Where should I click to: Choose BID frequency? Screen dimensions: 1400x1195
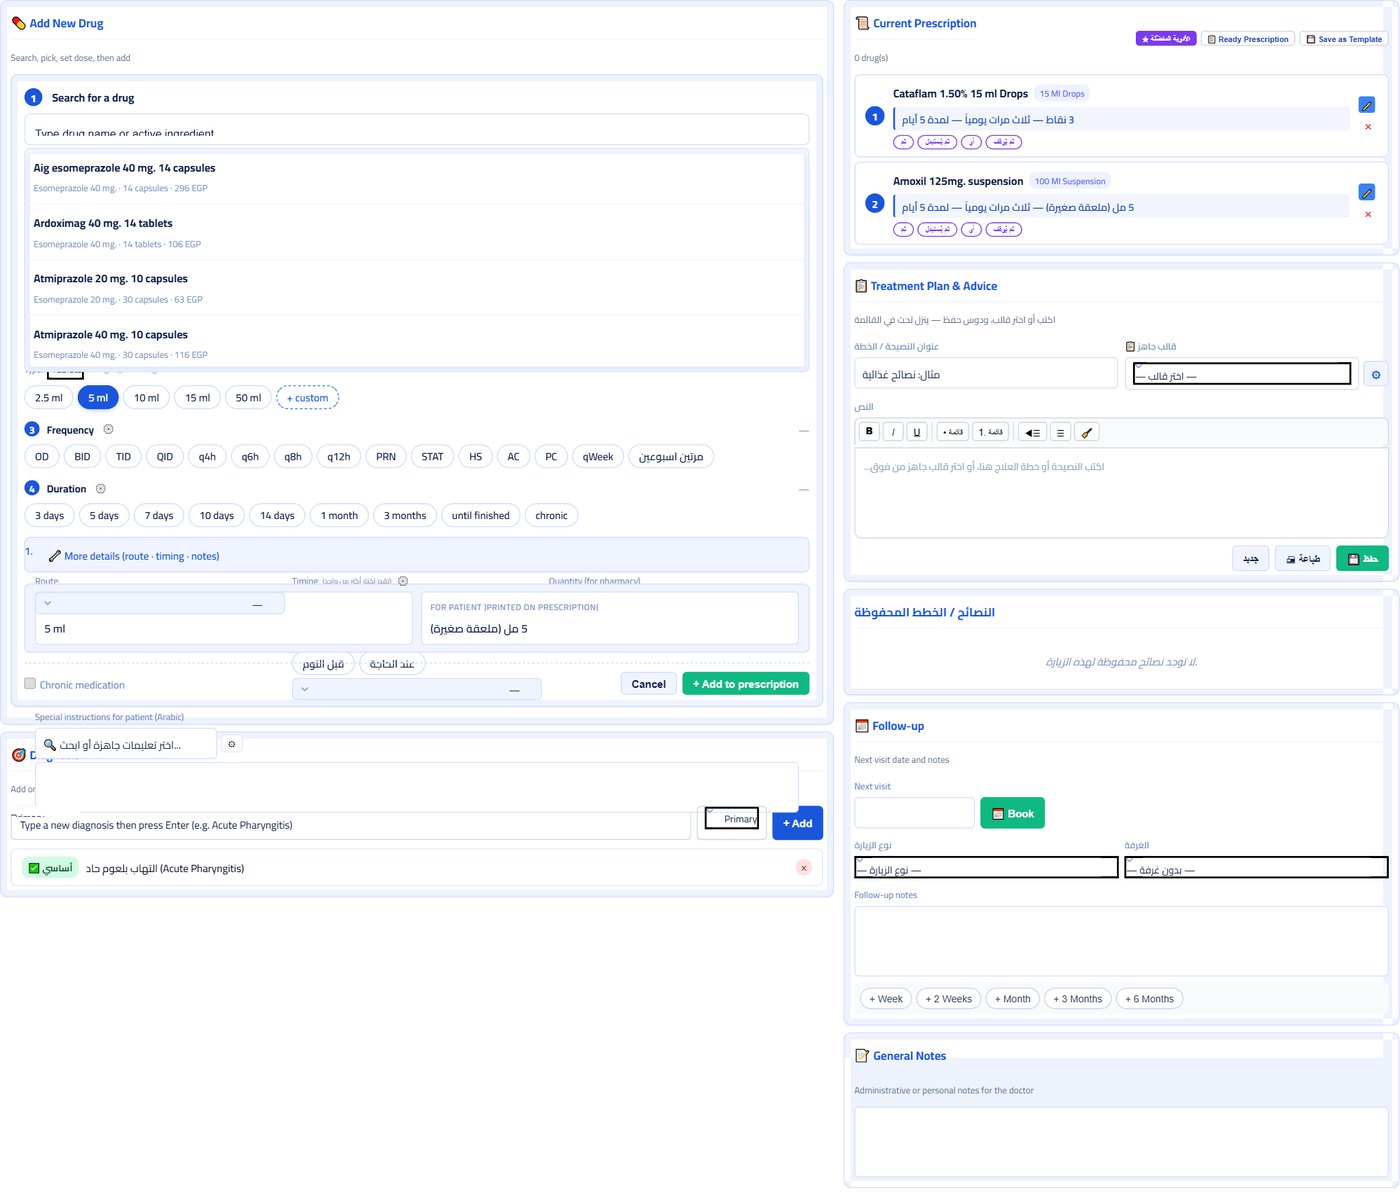[82, 457]
